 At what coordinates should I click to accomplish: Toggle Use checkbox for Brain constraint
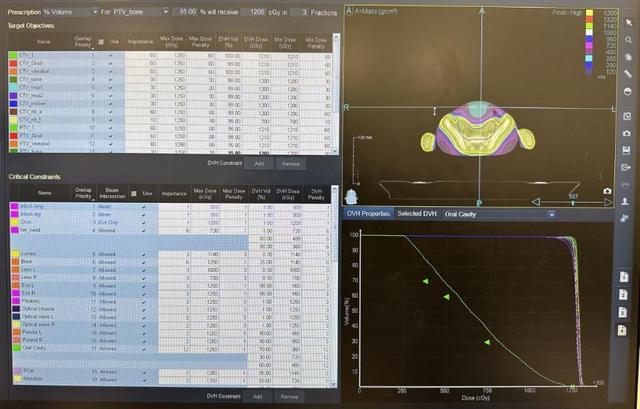pyautogui.click(x=144, y=262)
